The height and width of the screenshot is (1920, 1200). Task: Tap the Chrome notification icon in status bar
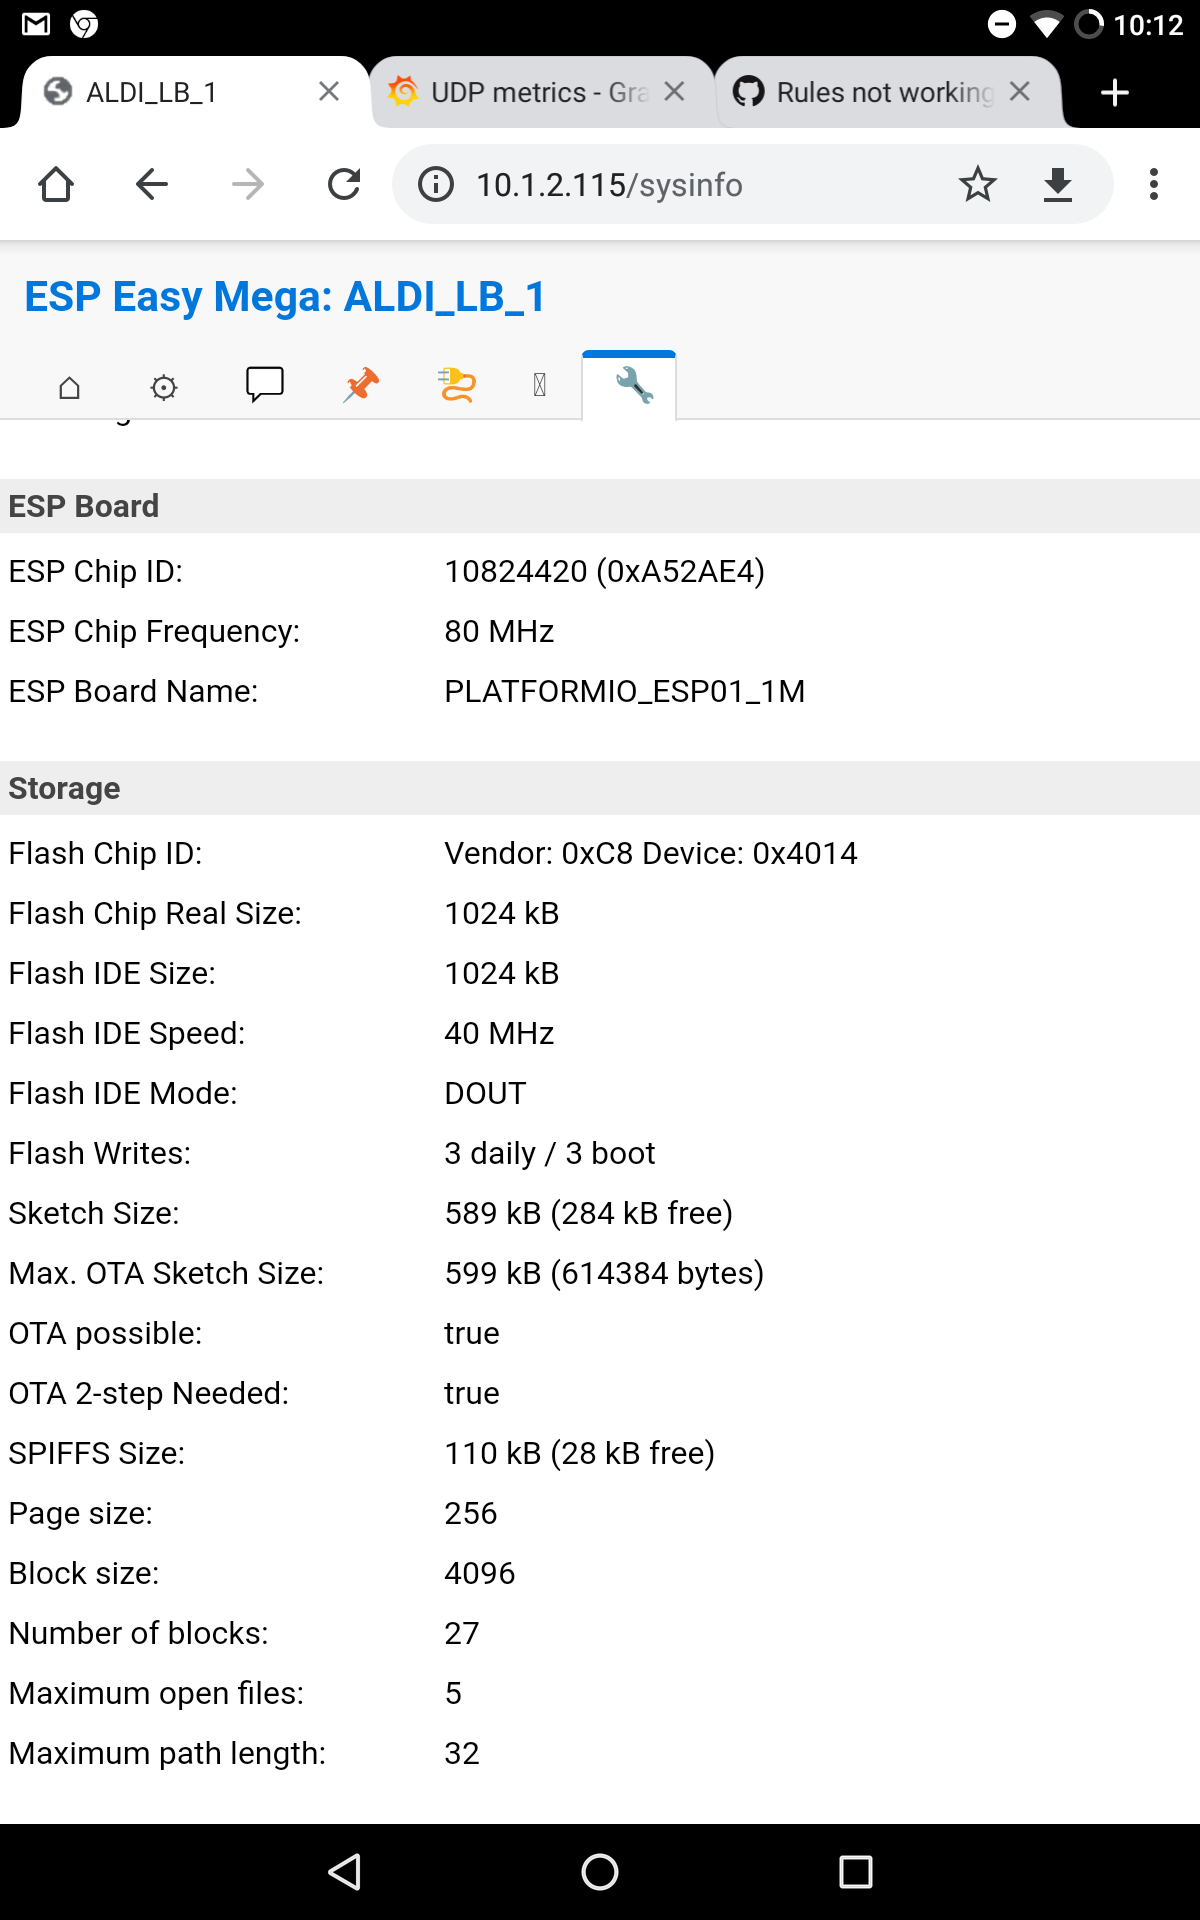(84, 24)
